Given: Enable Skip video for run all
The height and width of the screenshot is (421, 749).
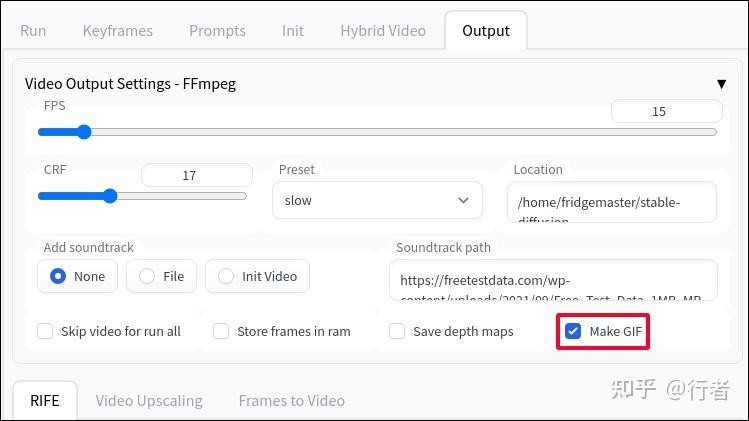Looking at the screenshot, I should (x=45, y=331).
